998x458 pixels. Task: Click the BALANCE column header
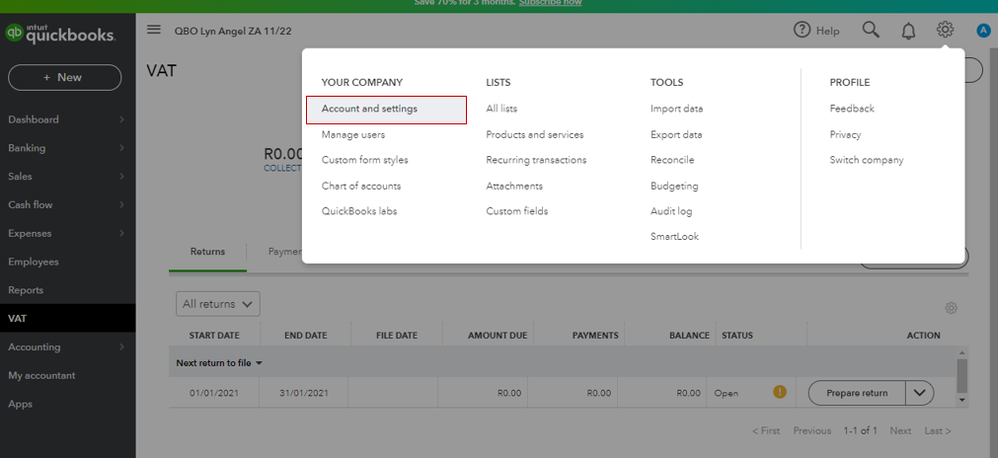(689, 335)
